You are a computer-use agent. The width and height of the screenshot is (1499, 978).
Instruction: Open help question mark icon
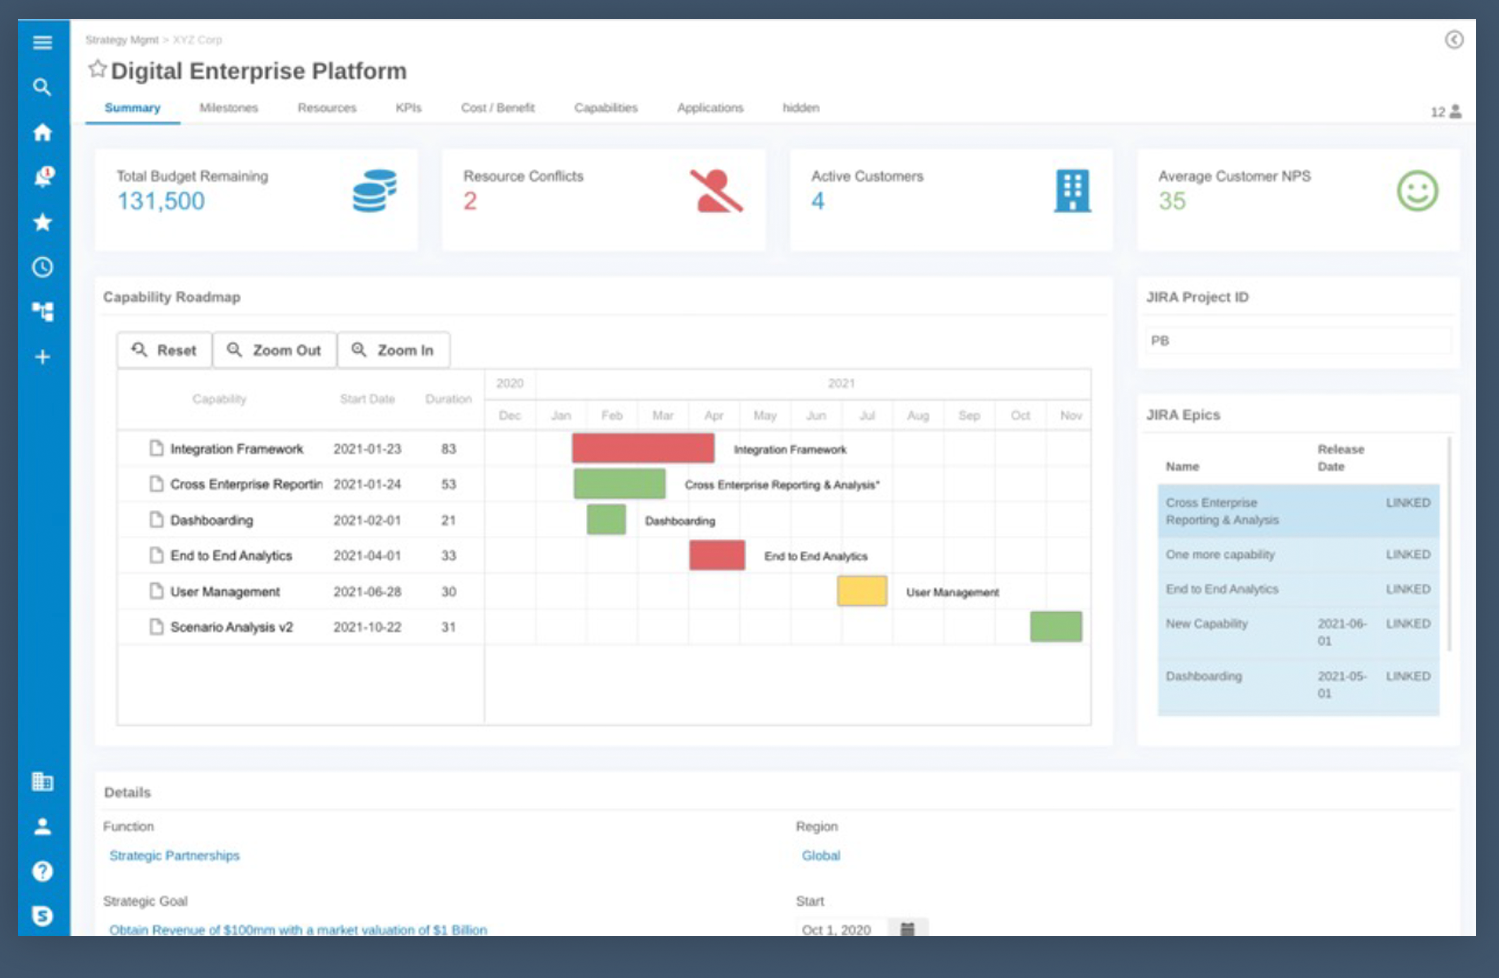tap(42, 871)
